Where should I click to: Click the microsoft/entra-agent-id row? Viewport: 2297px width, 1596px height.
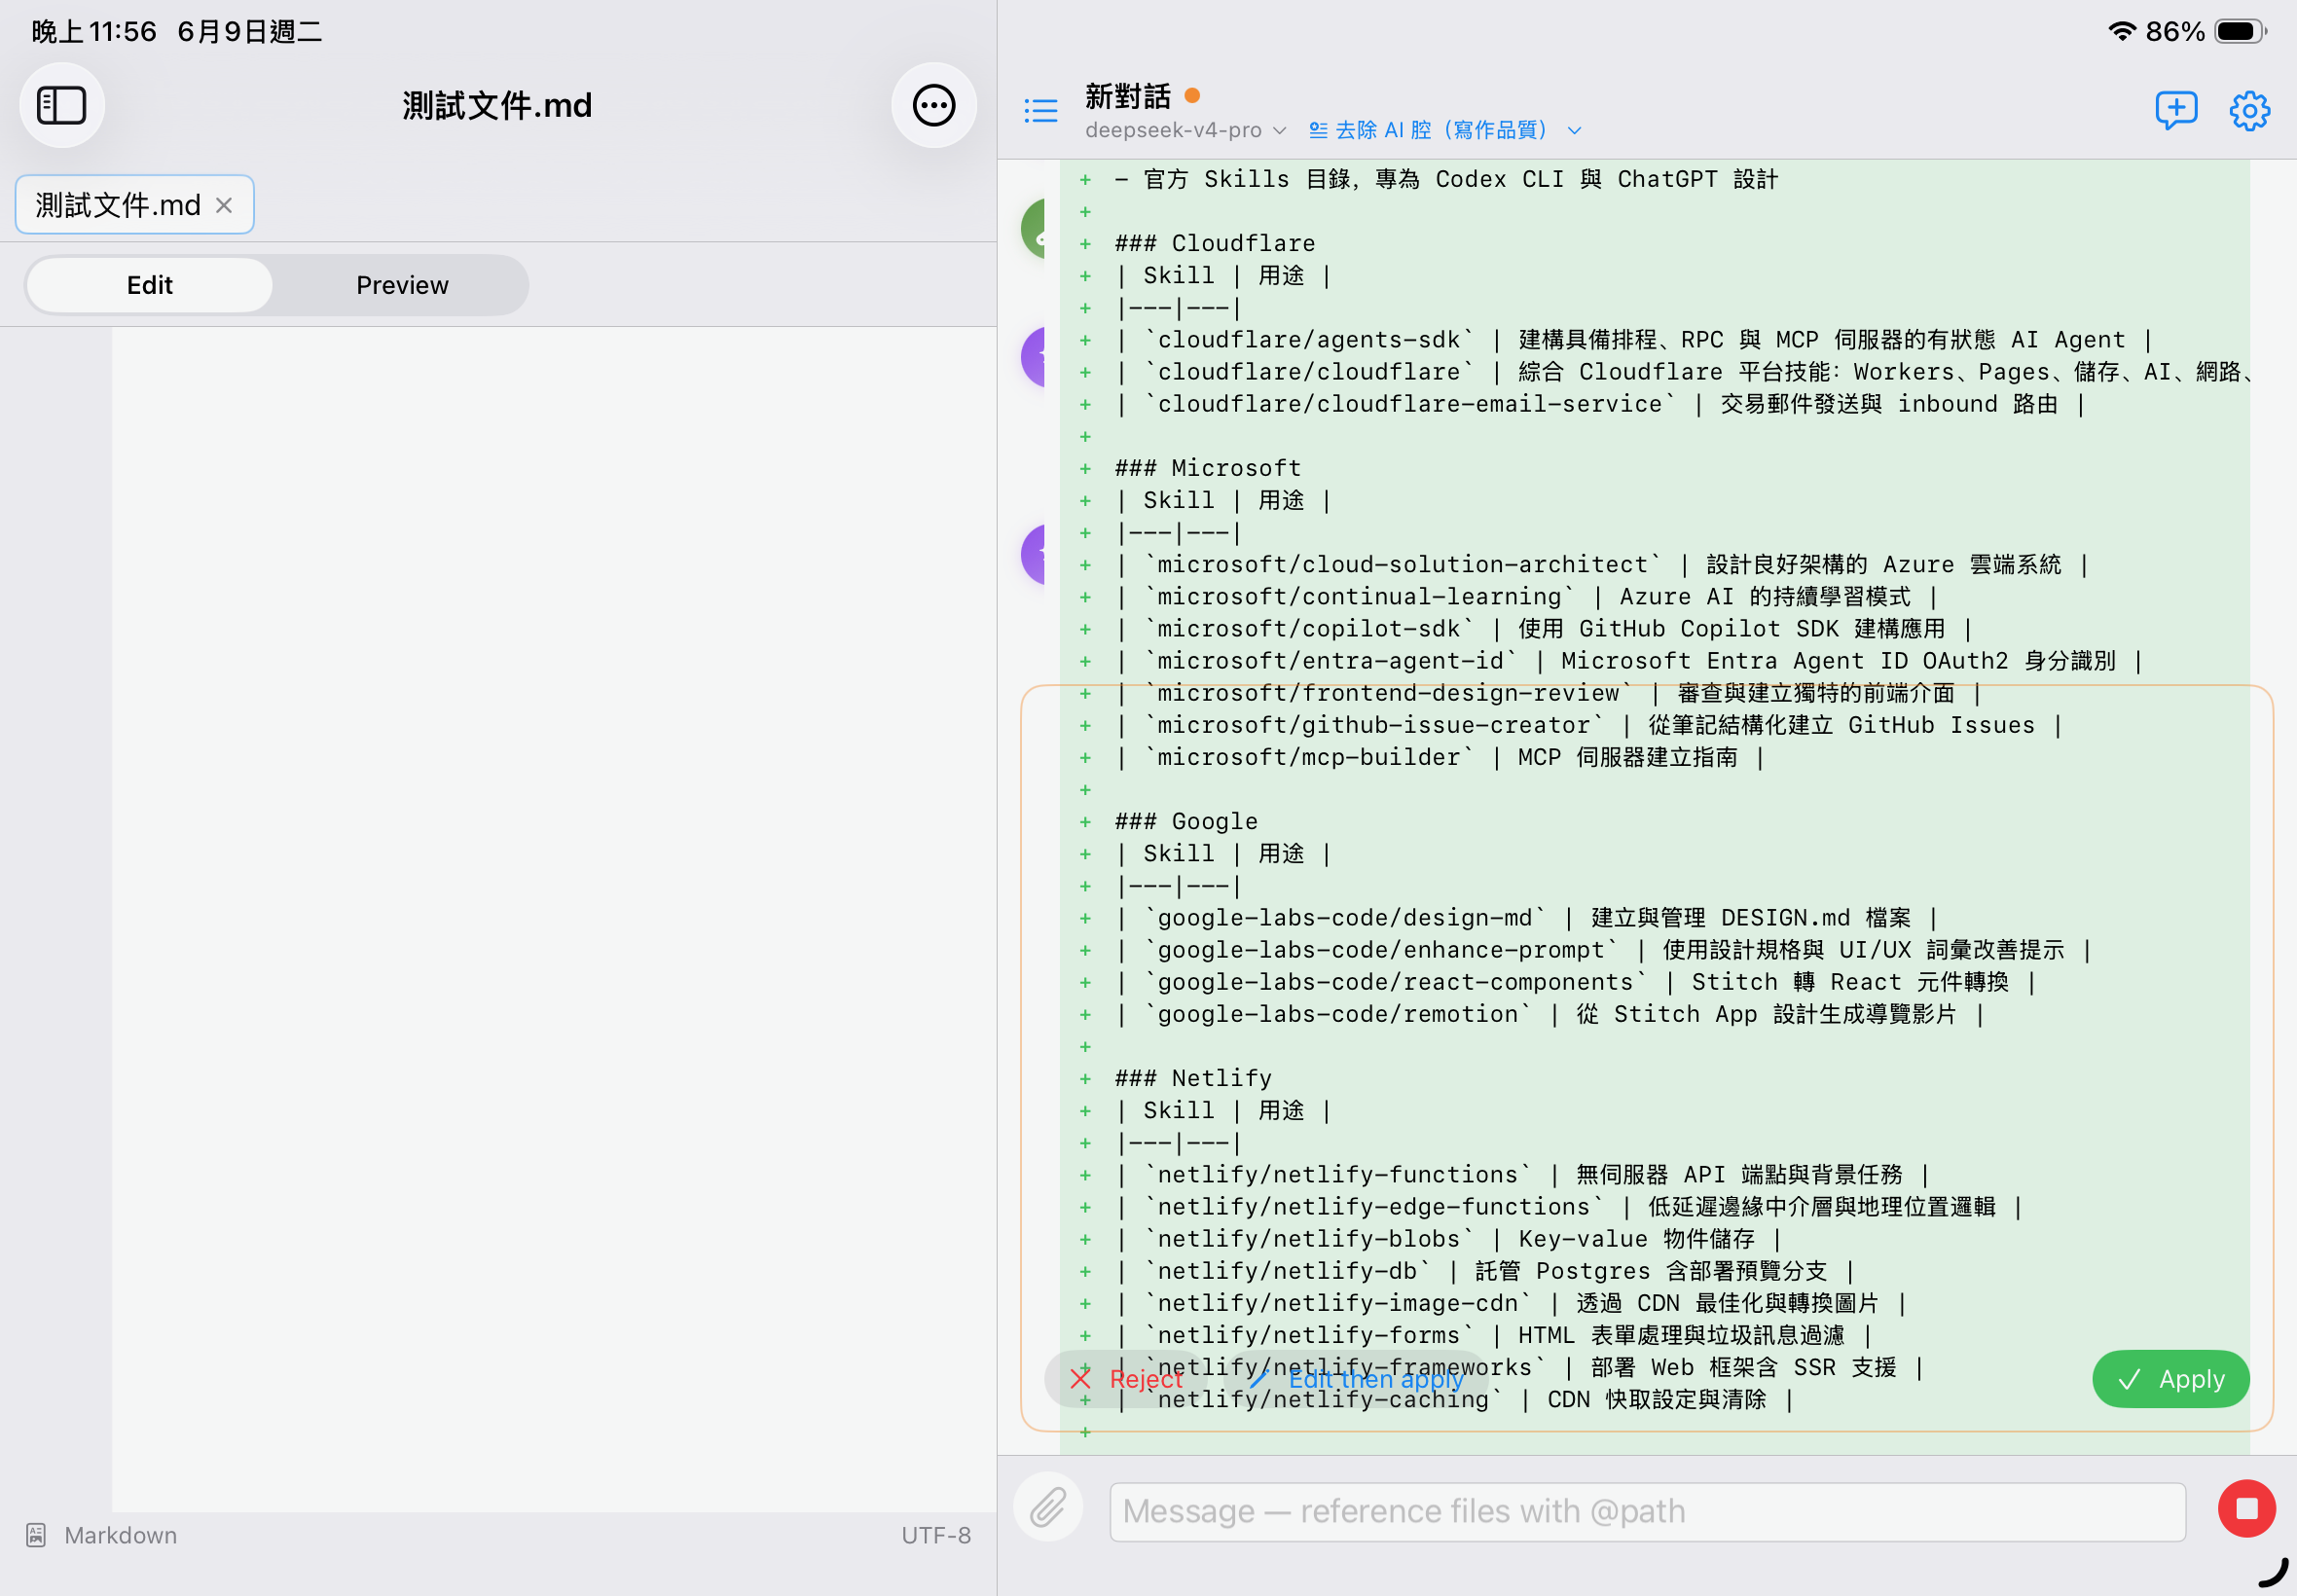(x=1628, y=661)
